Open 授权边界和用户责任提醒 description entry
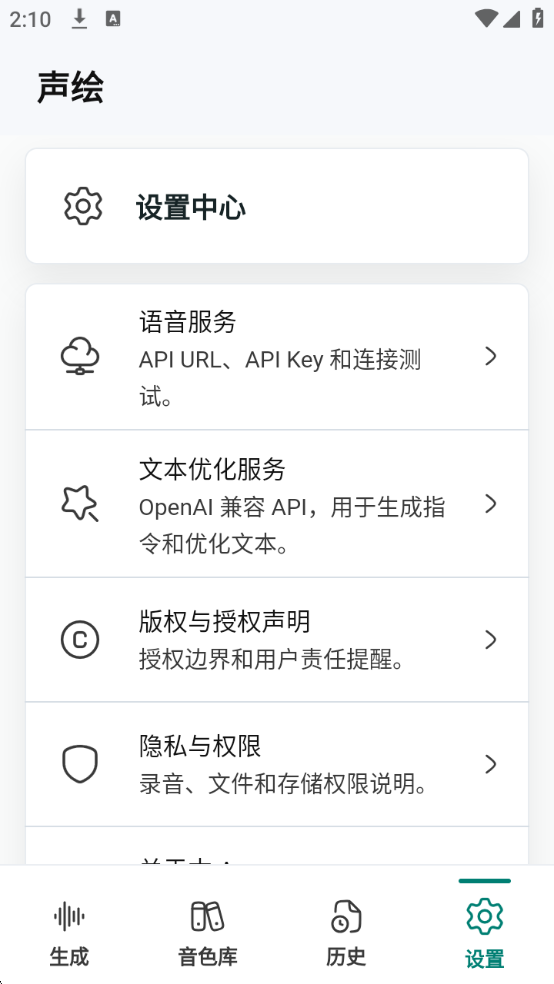This screenshot has width=554, height=984. [x=271, y=660]
